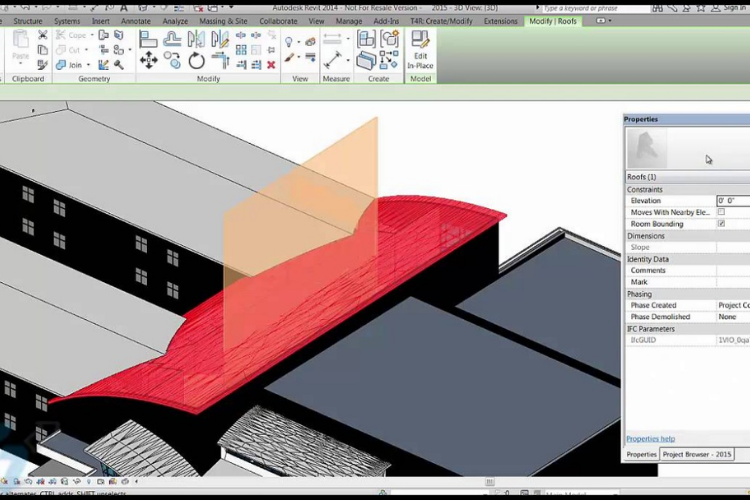750x500 pixels.
Task: Select the Array tool
Action: pyautogui.click(x=241, y=50)
